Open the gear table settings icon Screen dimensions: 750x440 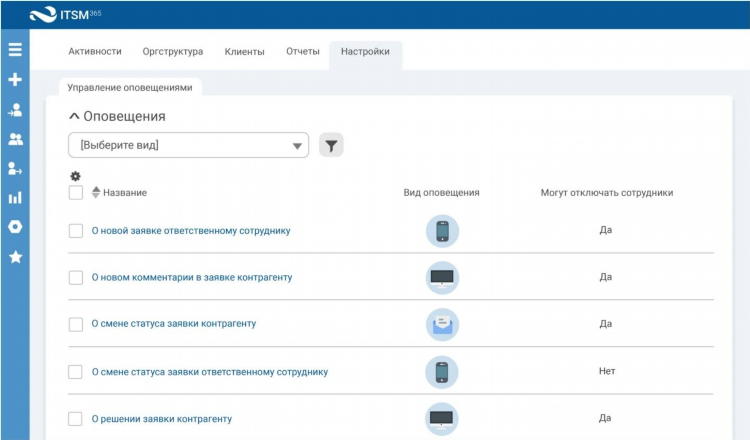tap(75, 176)
